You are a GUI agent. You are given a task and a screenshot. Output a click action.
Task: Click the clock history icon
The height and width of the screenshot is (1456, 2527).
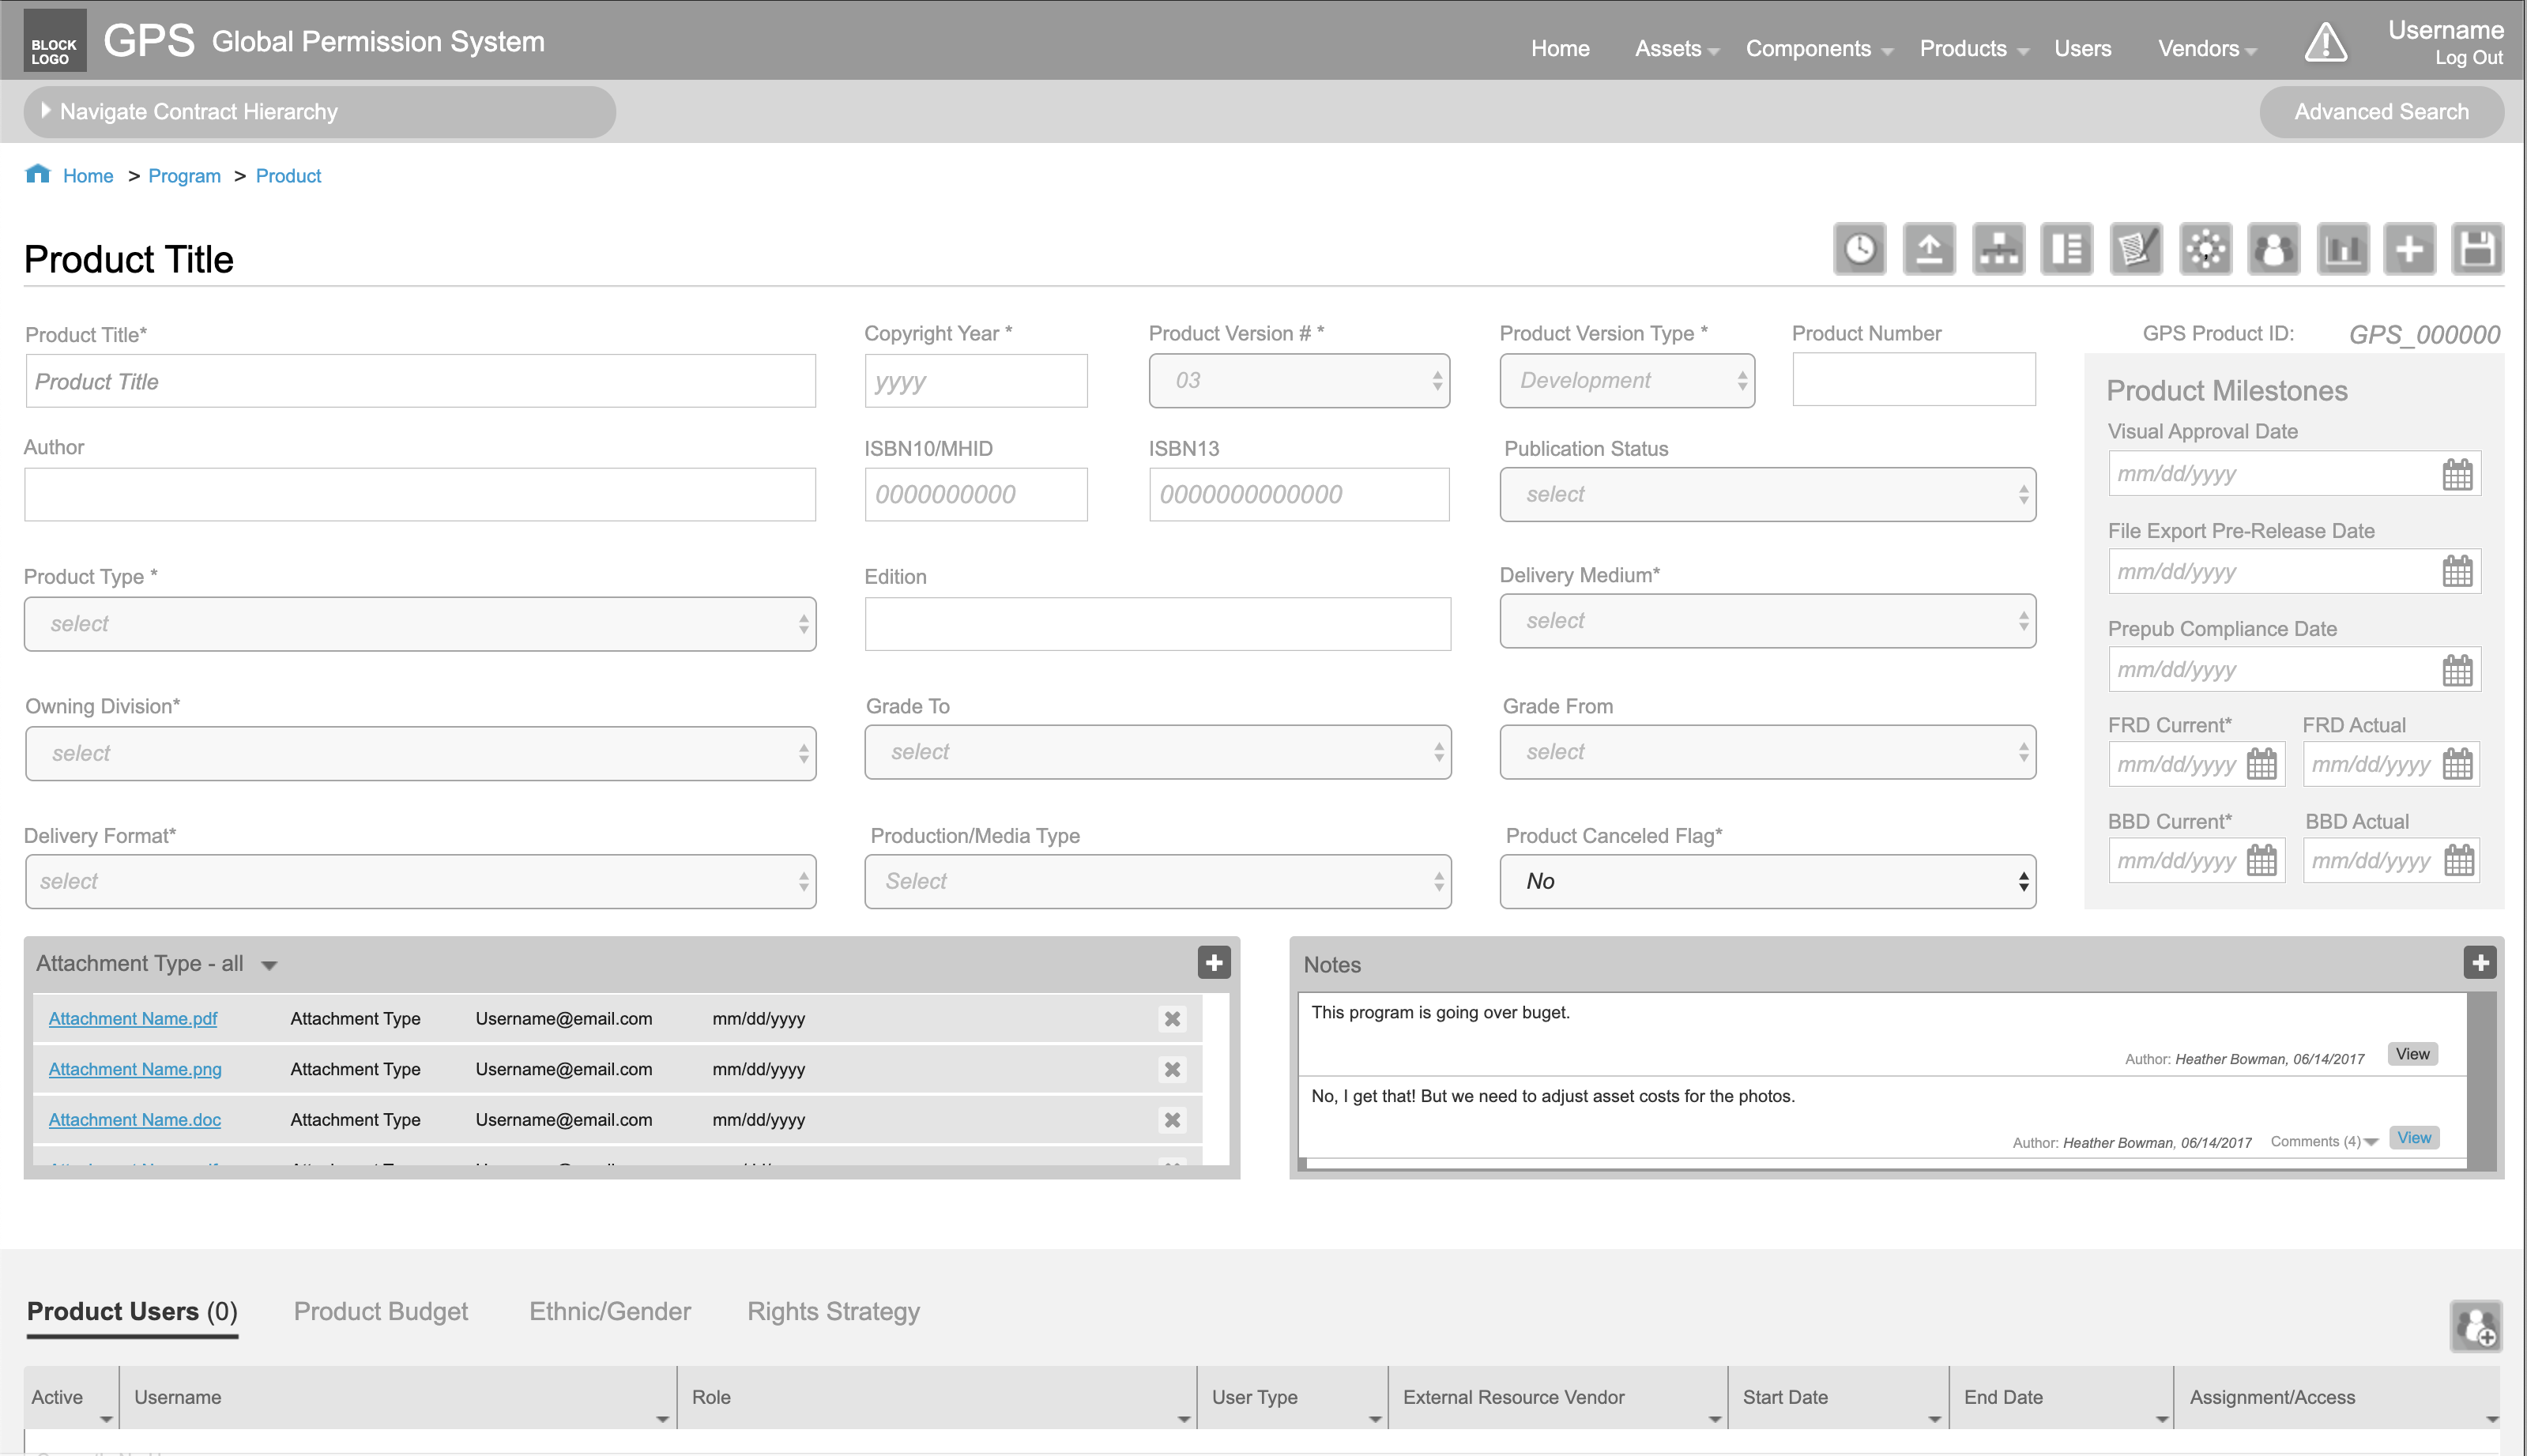(1859, 249)
